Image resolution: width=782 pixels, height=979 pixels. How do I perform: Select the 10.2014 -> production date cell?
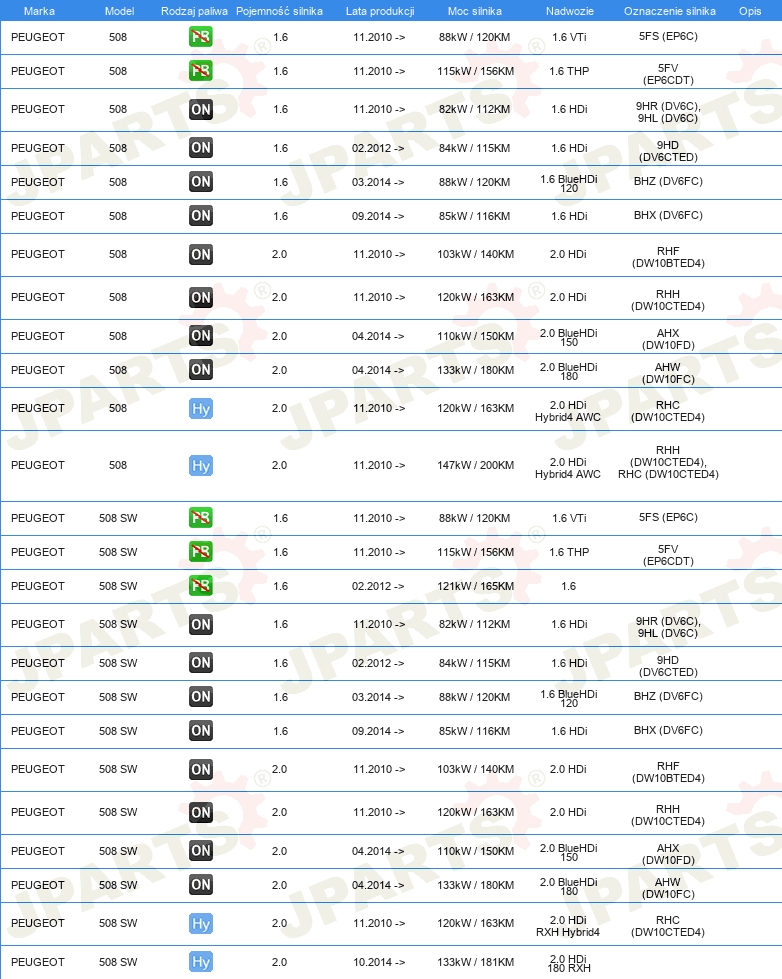coord(379,962)
